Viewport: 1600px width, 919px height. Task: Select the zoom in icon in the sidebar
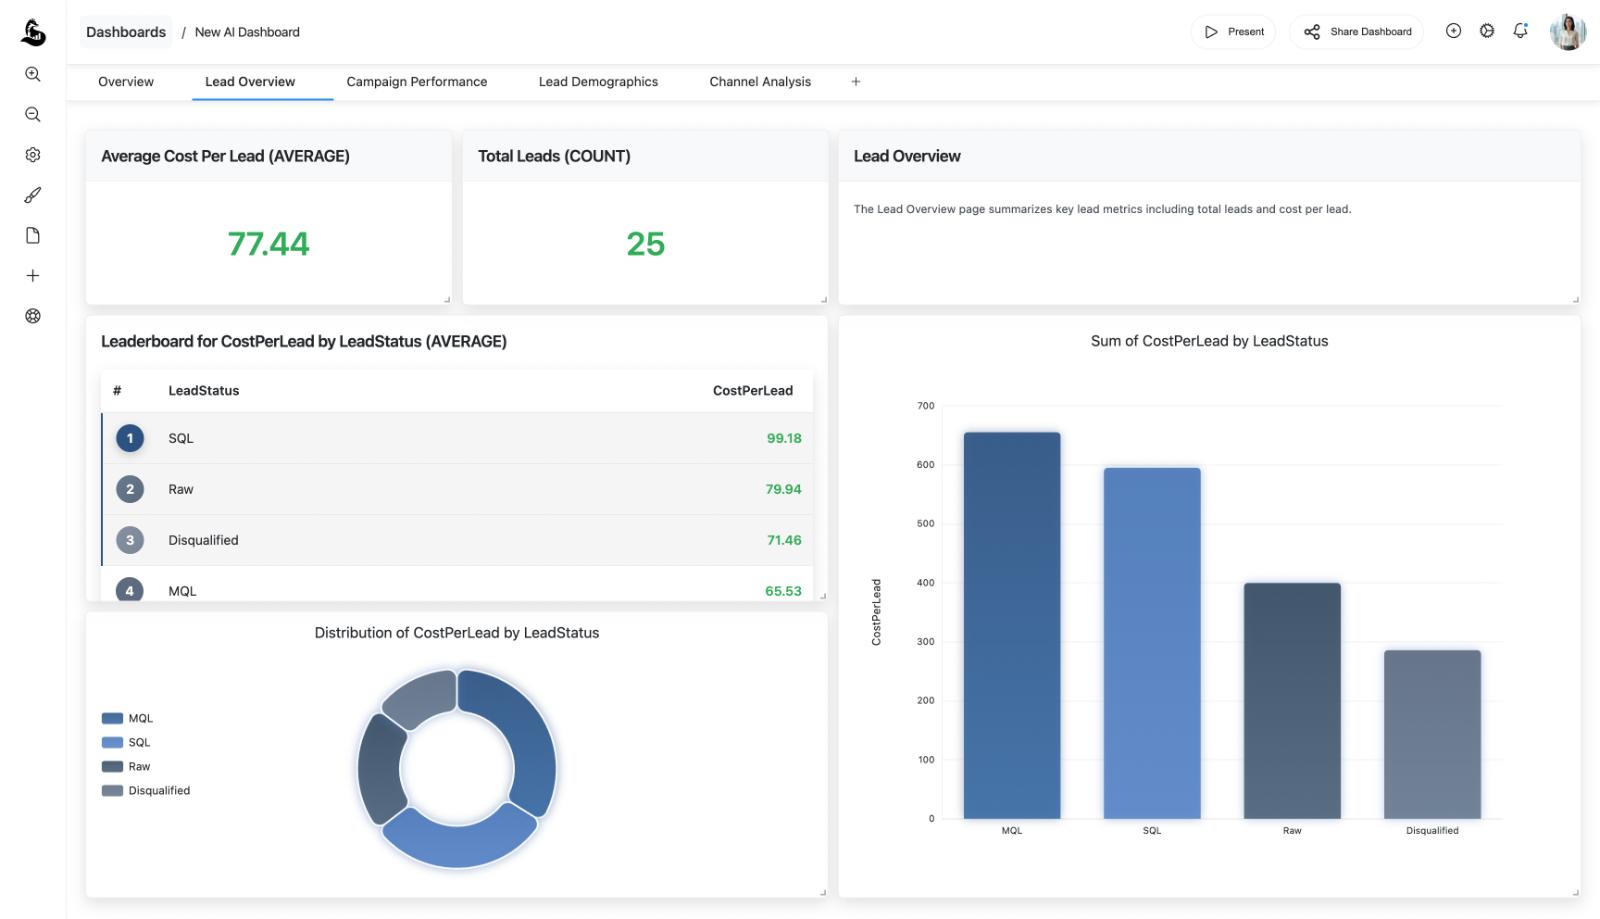pyautogui.click(x=33, y=74)
